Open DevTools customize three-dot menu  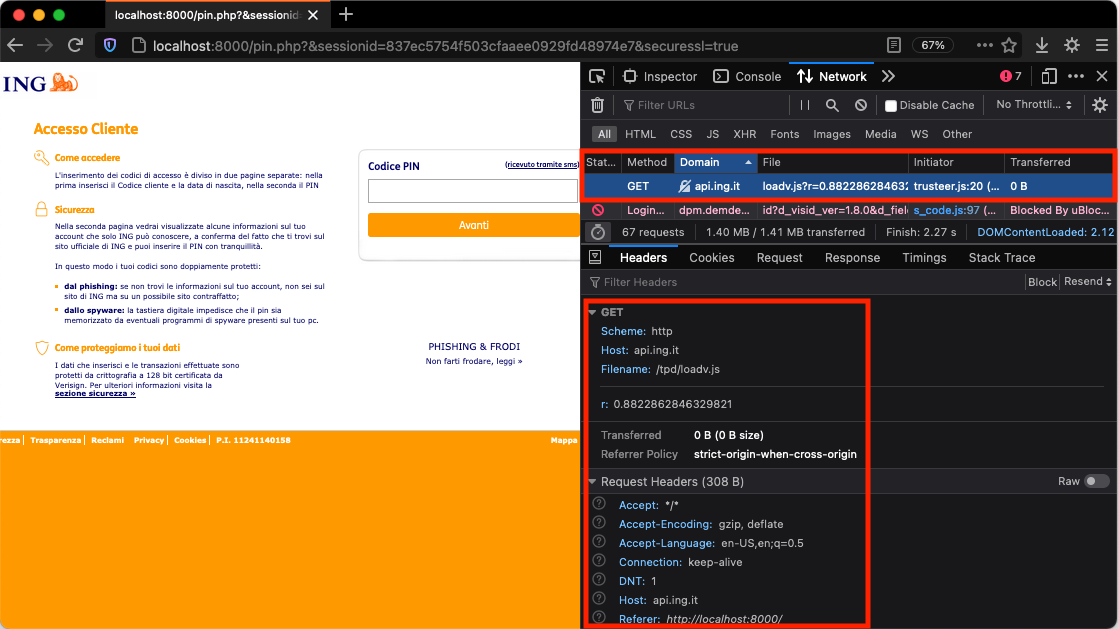tap(1076, 76)
